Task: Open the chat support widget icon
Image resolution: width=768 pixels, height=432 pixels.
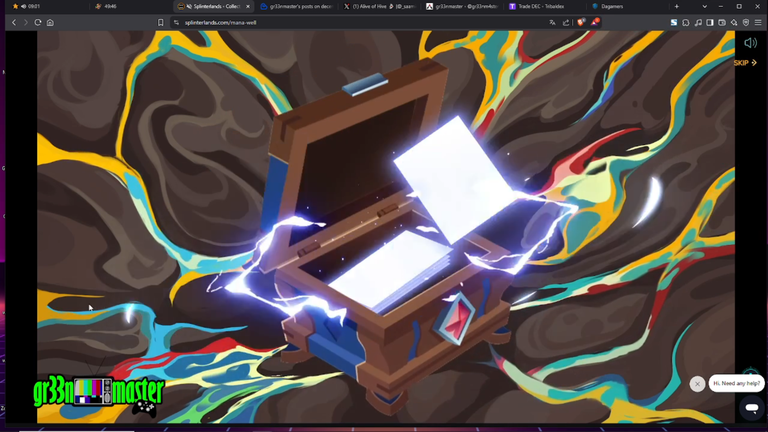Action: (752, 408)
